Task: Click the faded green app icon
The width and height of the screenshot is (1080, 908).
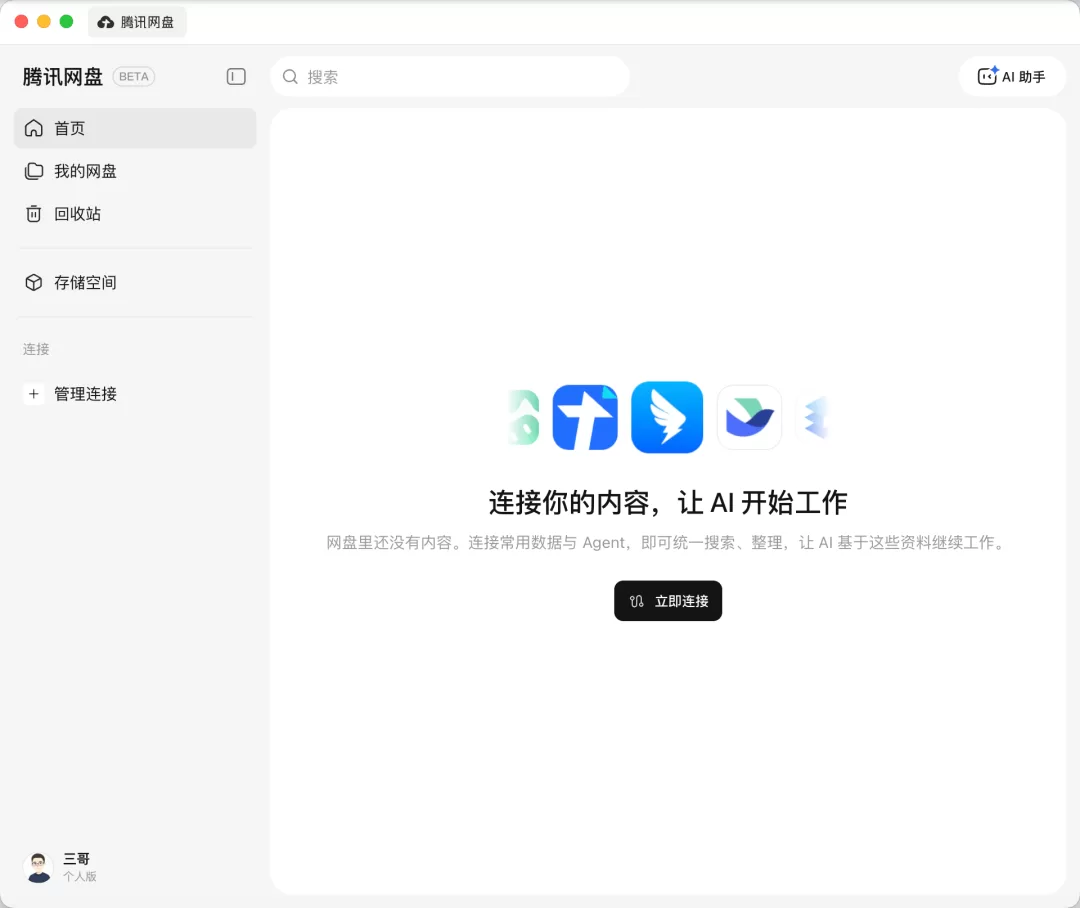Action: [x=523, y=417]
